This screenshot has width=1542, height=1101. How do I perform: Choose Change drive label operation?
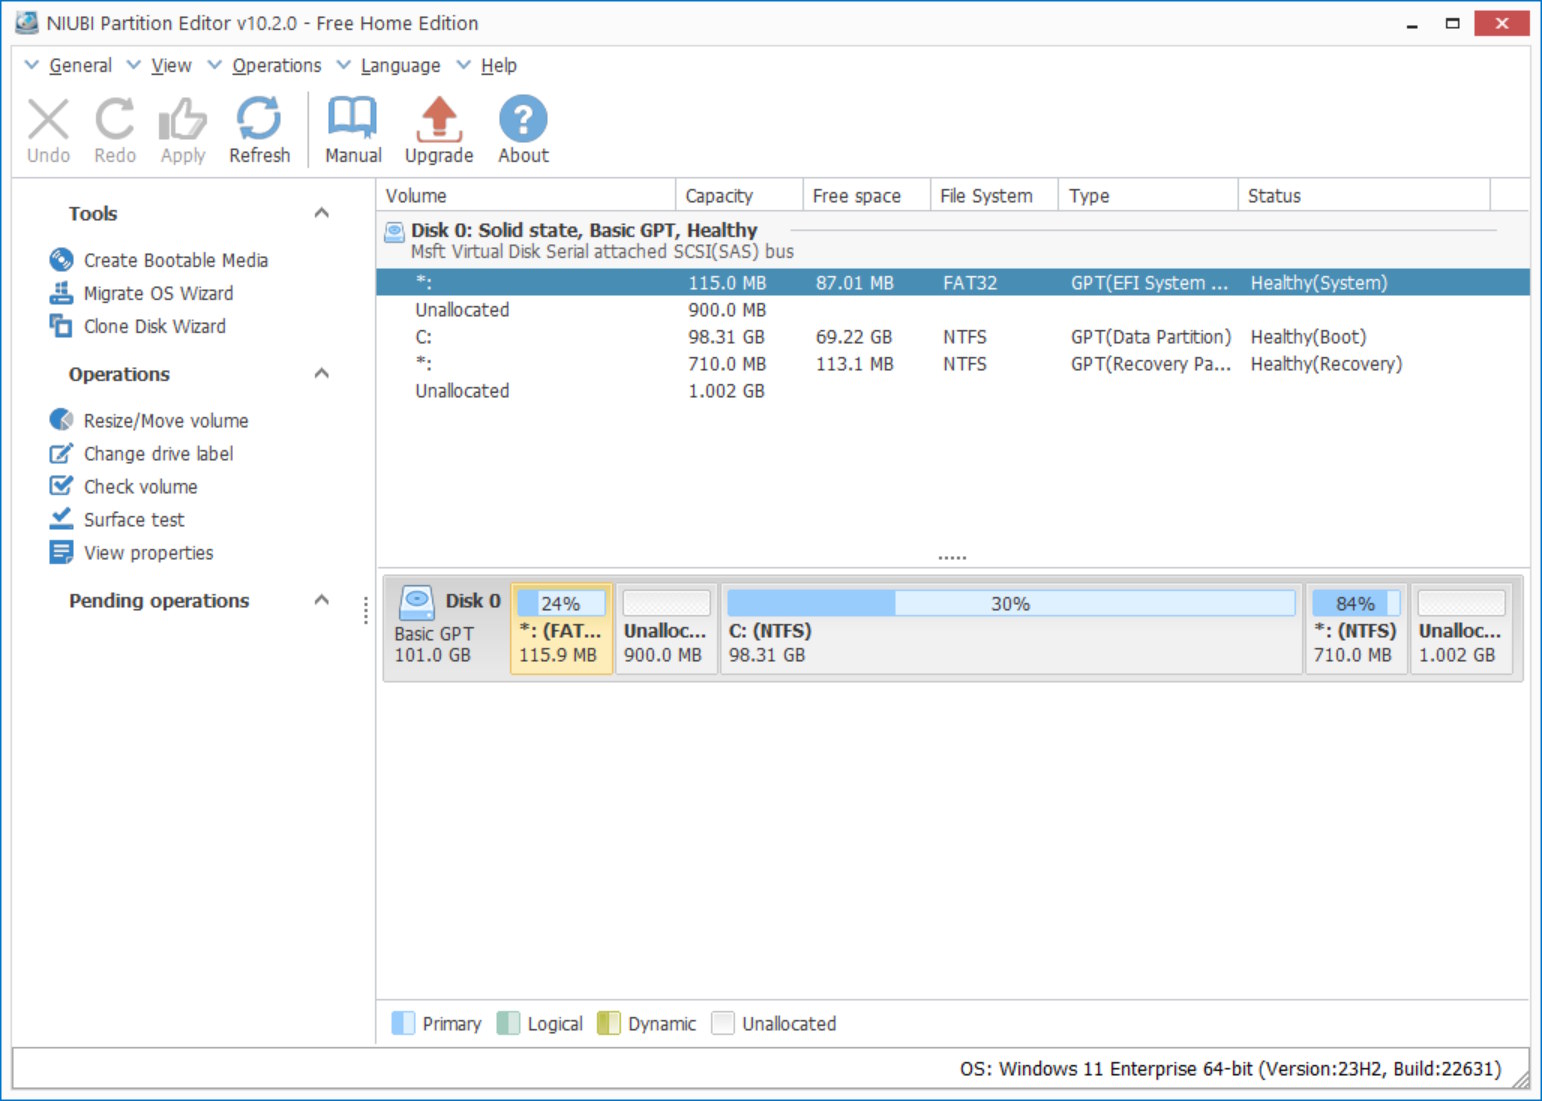(x=158, y=453)
